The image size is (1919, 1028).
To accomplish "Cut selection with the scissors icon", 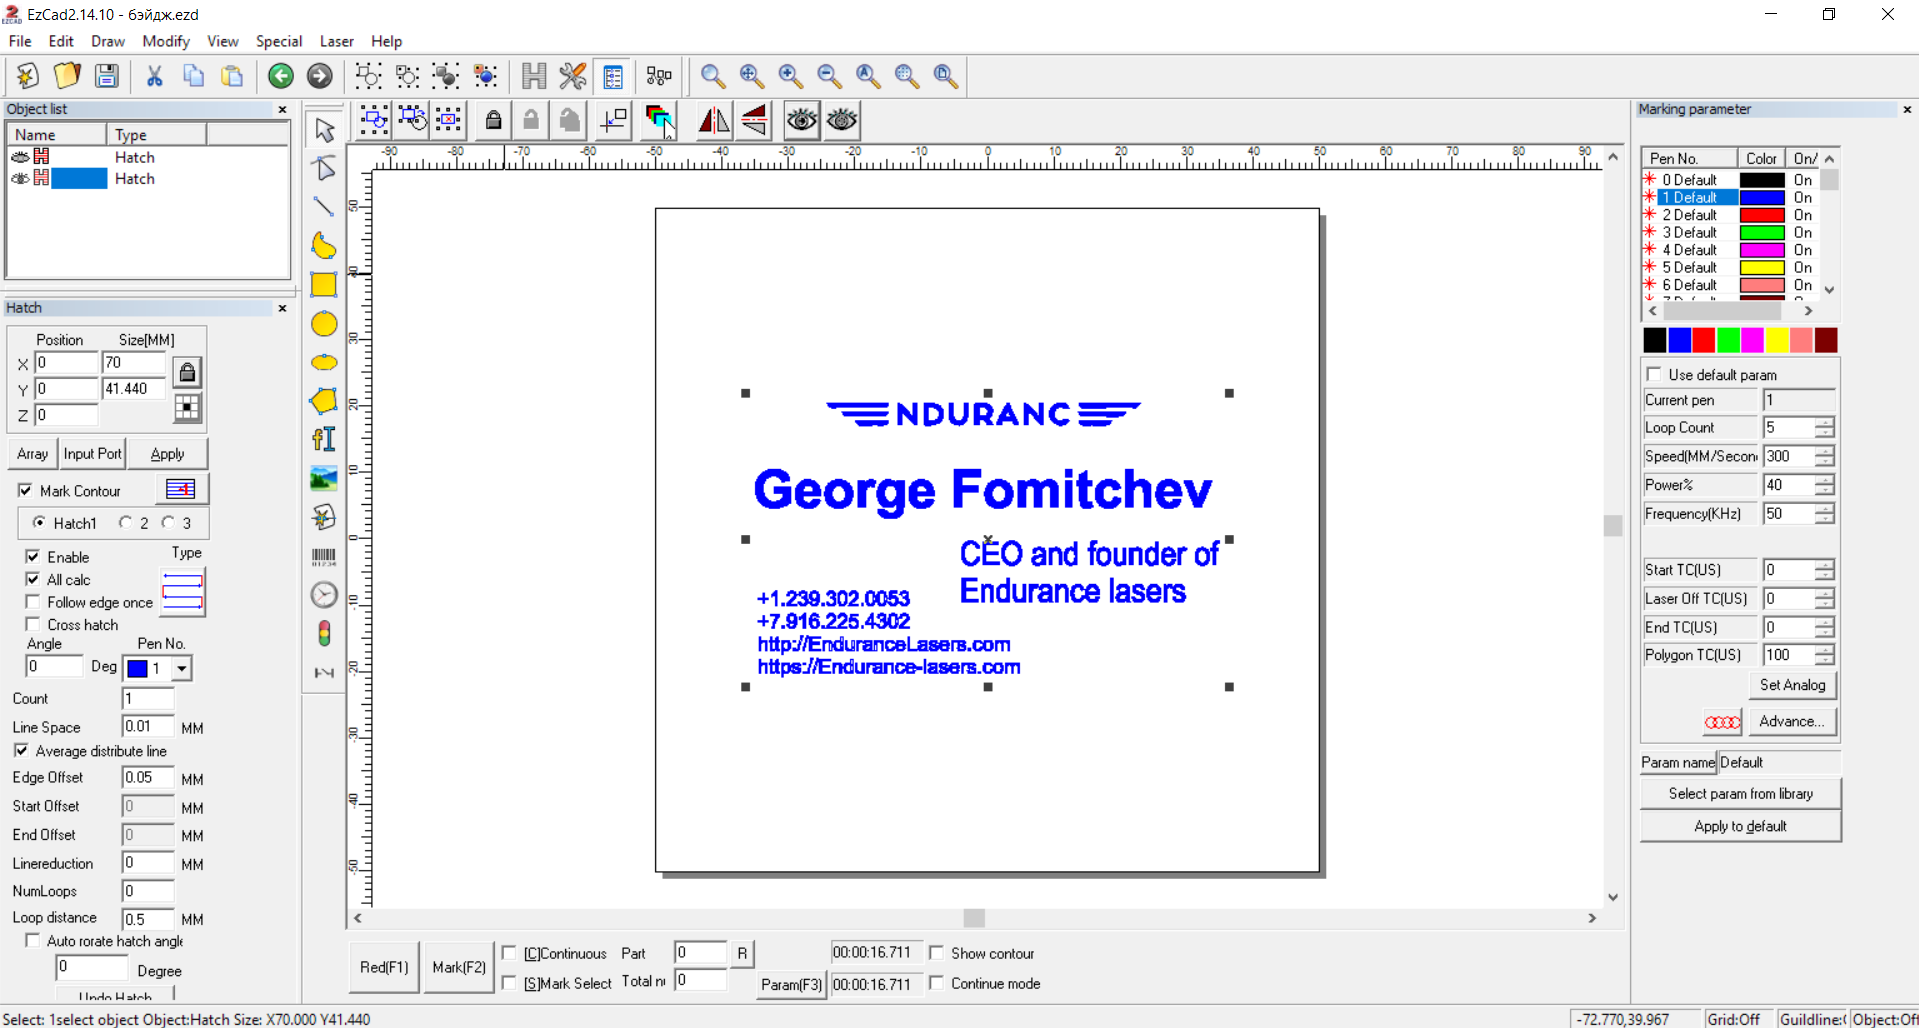I will pyautogui.click(x=154, y=76).
